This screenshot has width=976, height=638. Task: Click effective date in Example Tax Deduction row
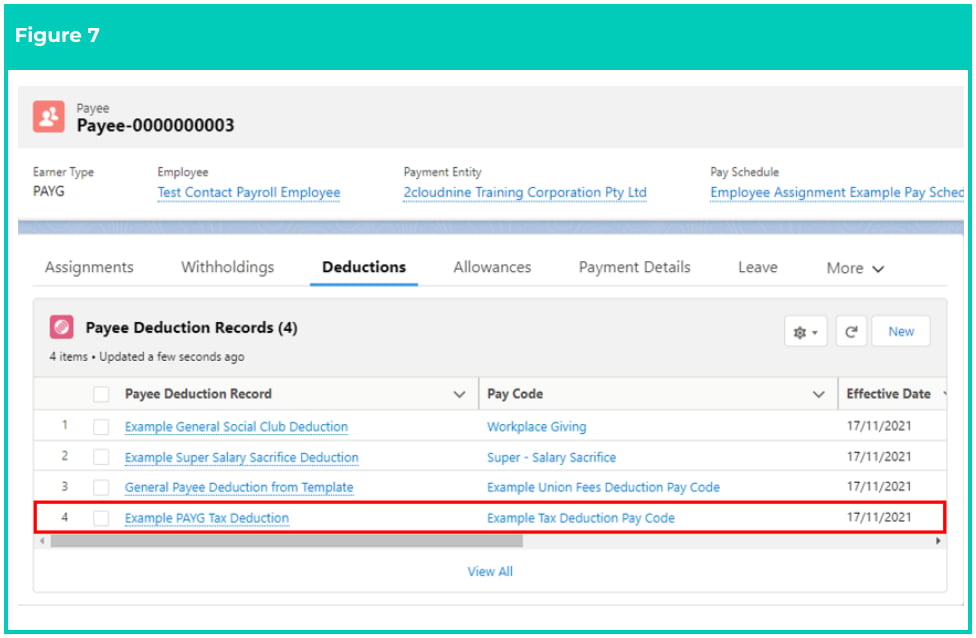(x=878, y=517)
